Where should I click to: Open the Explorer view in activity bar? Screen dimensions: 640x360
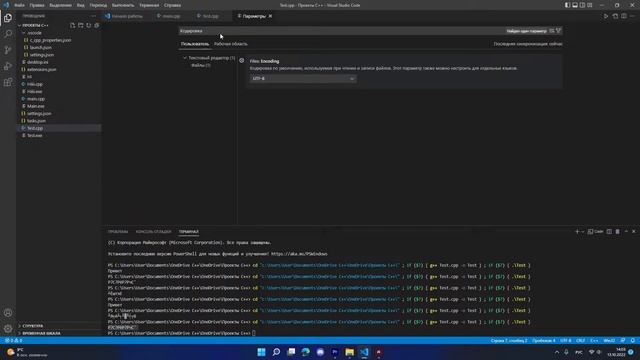pos(8,18)
